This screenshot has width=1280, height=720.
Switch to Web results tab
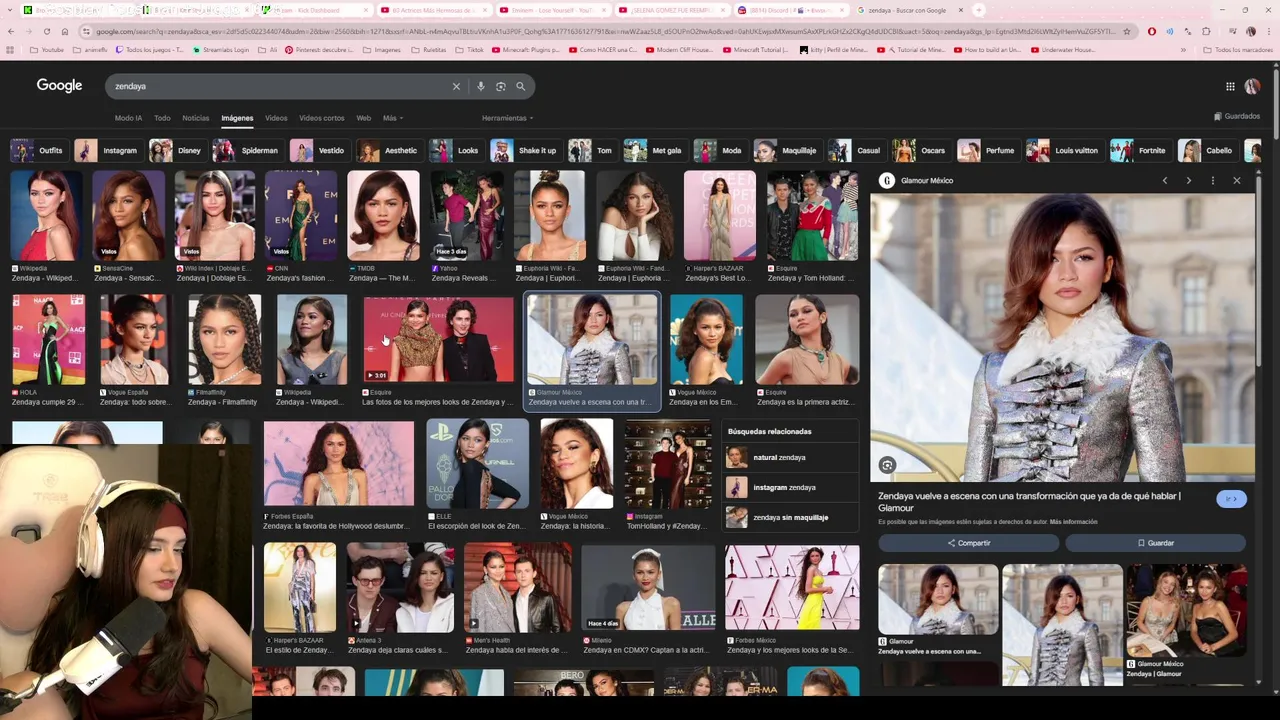(364, 118)
